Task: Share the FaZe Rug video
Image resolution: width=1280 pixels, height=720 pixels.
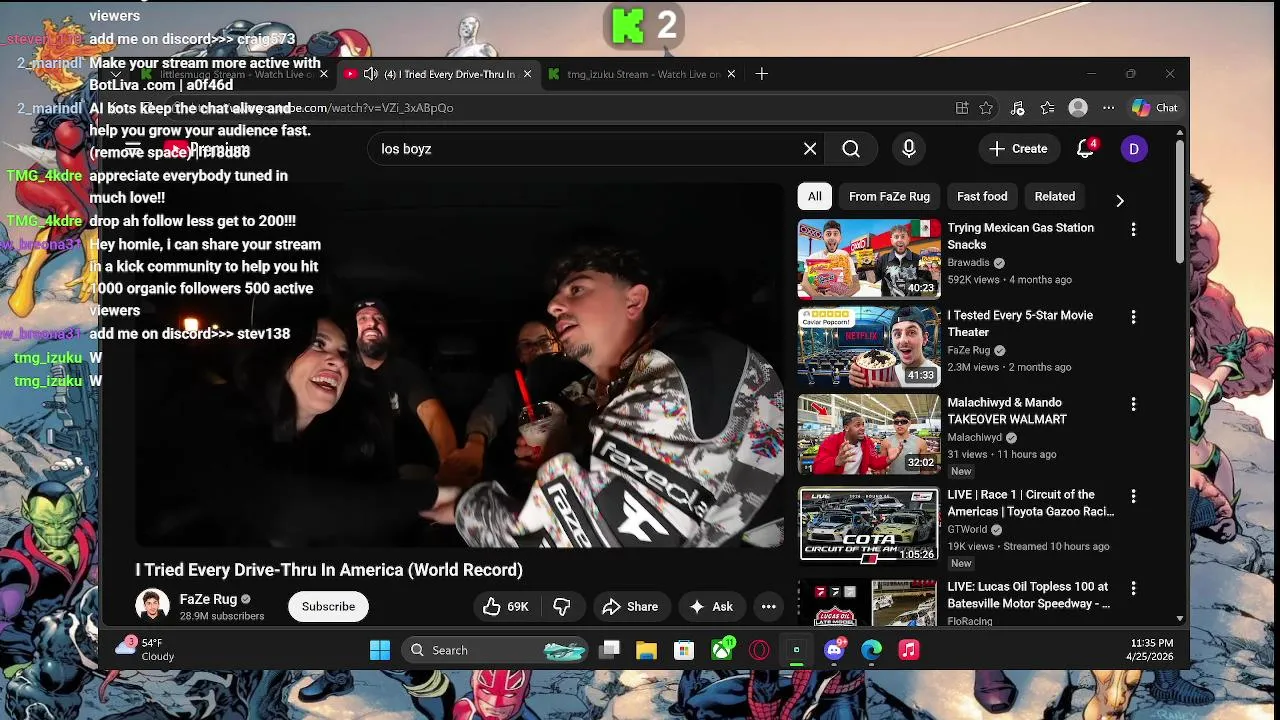Action: [x=630, y=606]
